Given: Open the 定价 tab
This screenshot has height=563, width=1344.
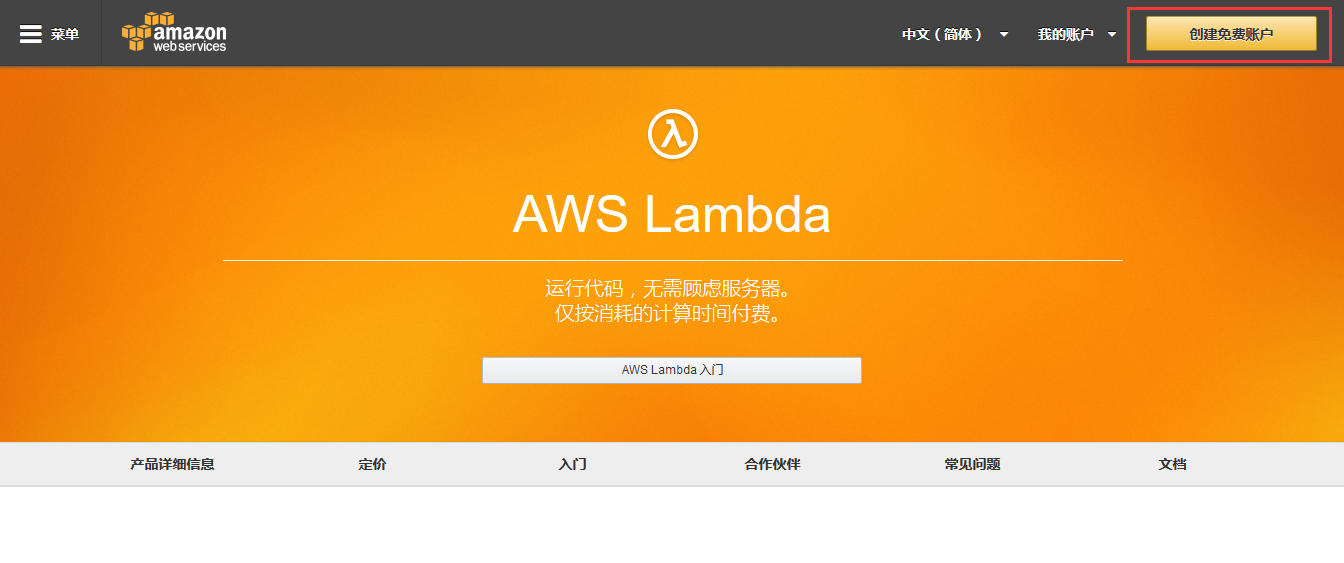Looking at the screenshot, I should (x=372, y=464).
